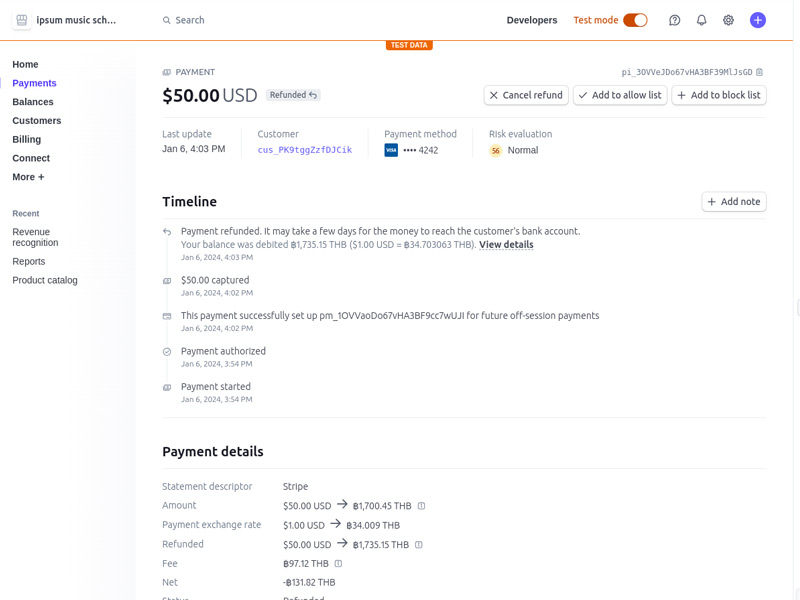Open the Developers menu
The image size is (800, 600).
(531, 20)
